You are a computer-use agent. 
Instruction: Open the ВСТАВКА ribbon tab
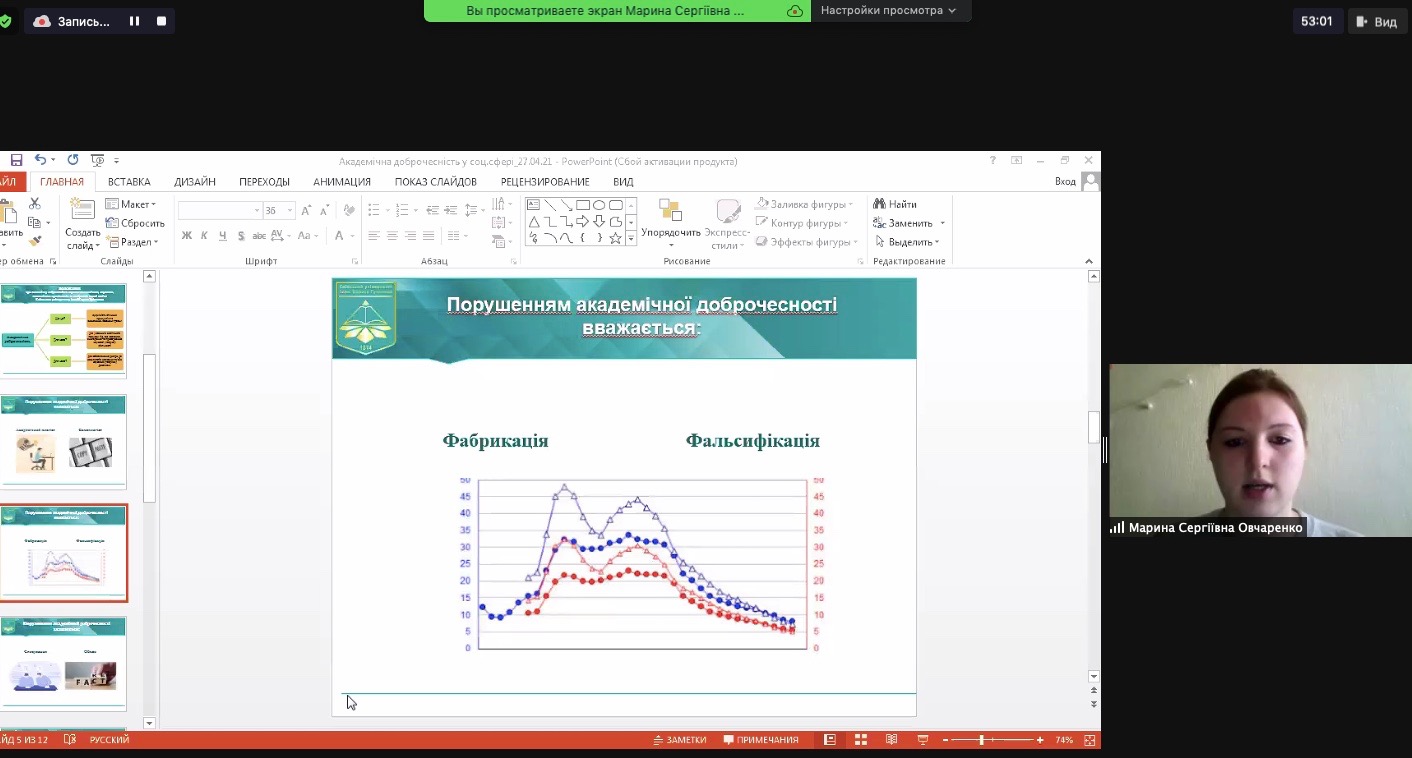(129, 182)
